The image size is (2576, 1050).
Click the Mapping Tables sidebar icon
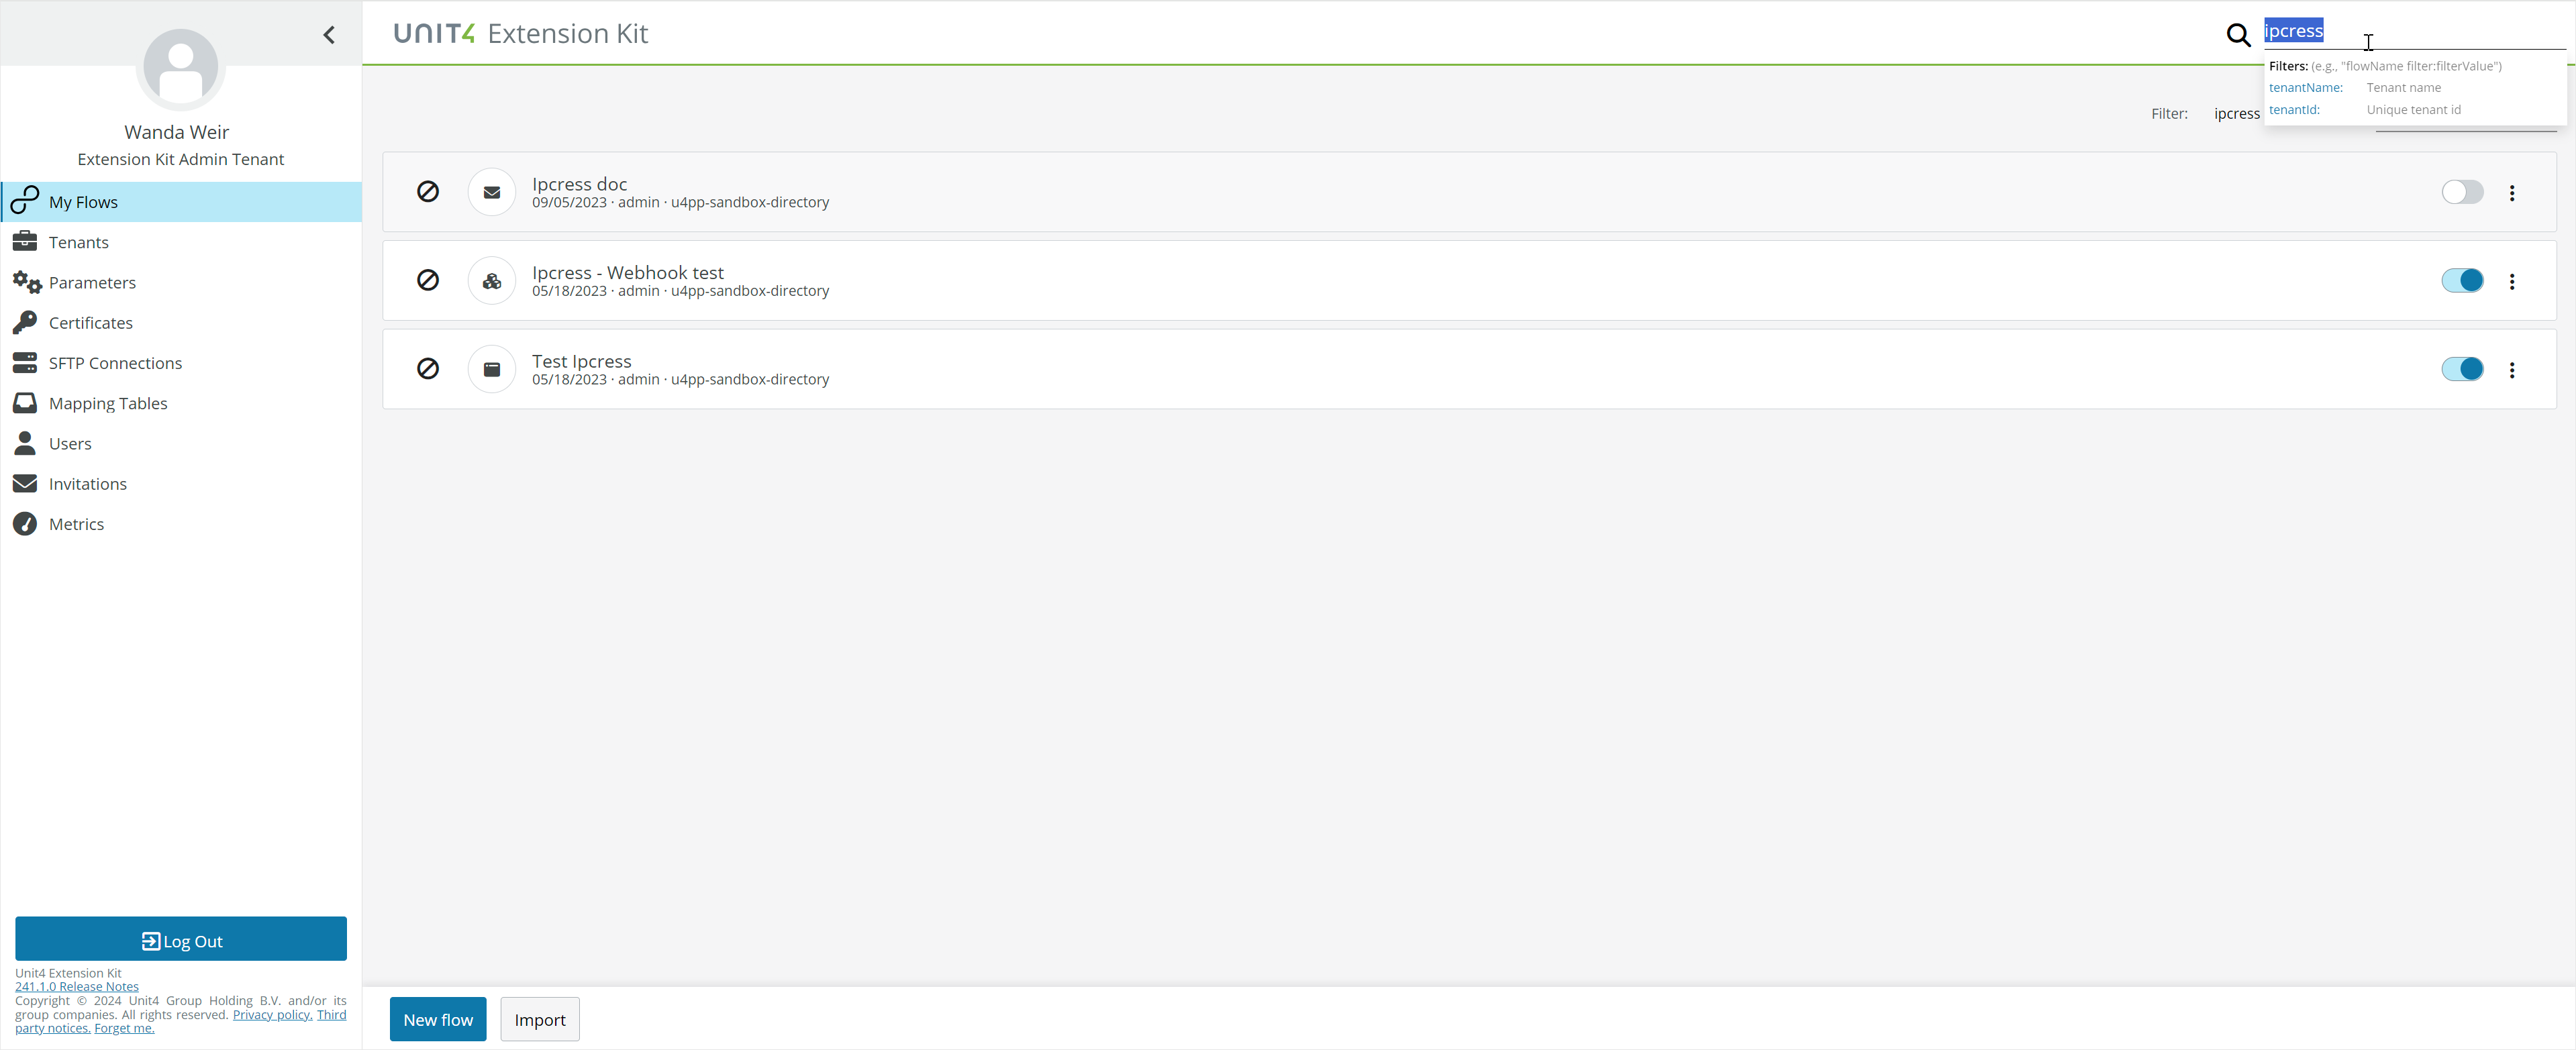pyautogui.click(x=25, y=403)
